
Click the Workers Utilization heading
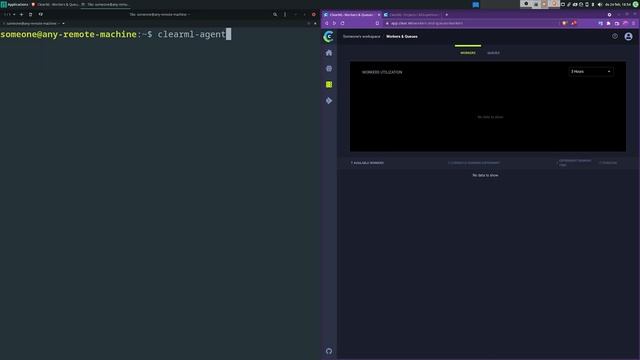pyautogui.click(x=382, y=72)
